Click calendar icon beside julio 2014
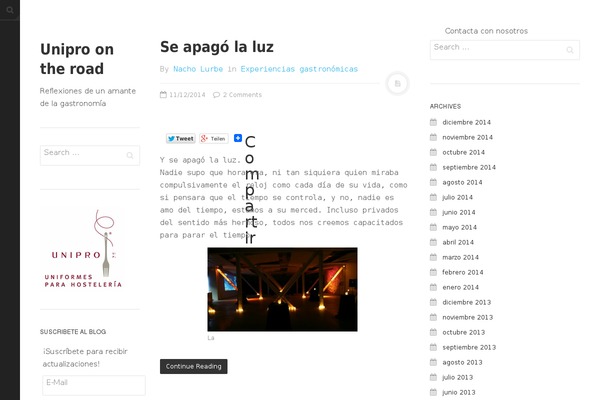600x400 pixels. [x=433, y=197]
